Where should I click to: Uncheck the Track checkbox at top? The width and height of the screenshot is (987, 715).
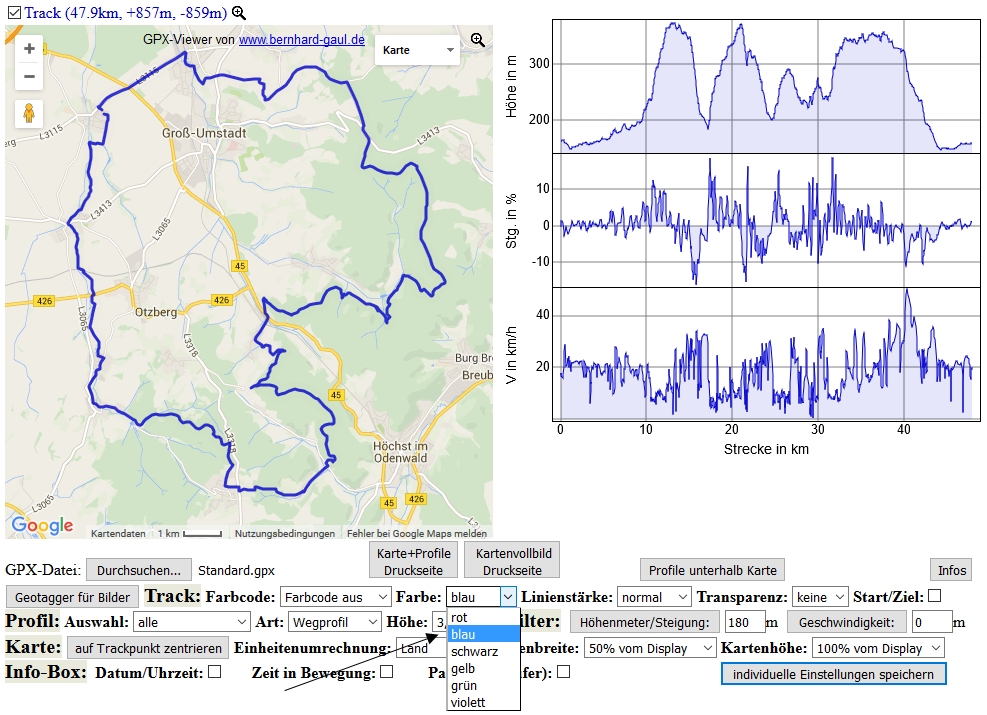[x=13, y=13]
